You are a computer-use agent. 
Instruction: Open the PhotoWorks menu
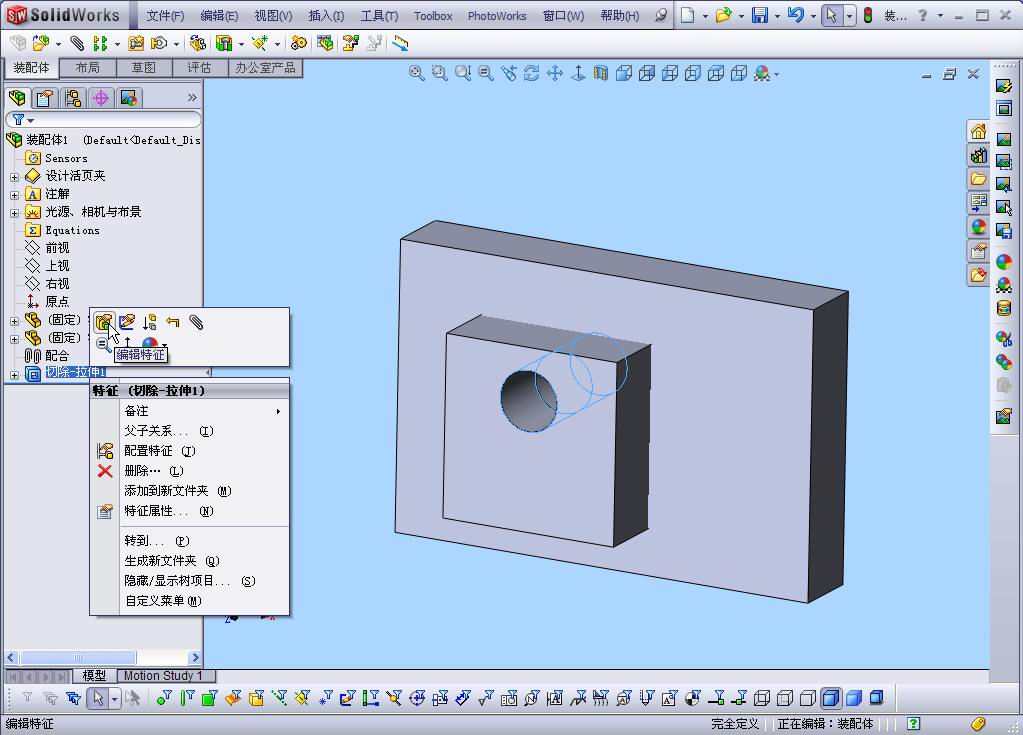(496, 16)
